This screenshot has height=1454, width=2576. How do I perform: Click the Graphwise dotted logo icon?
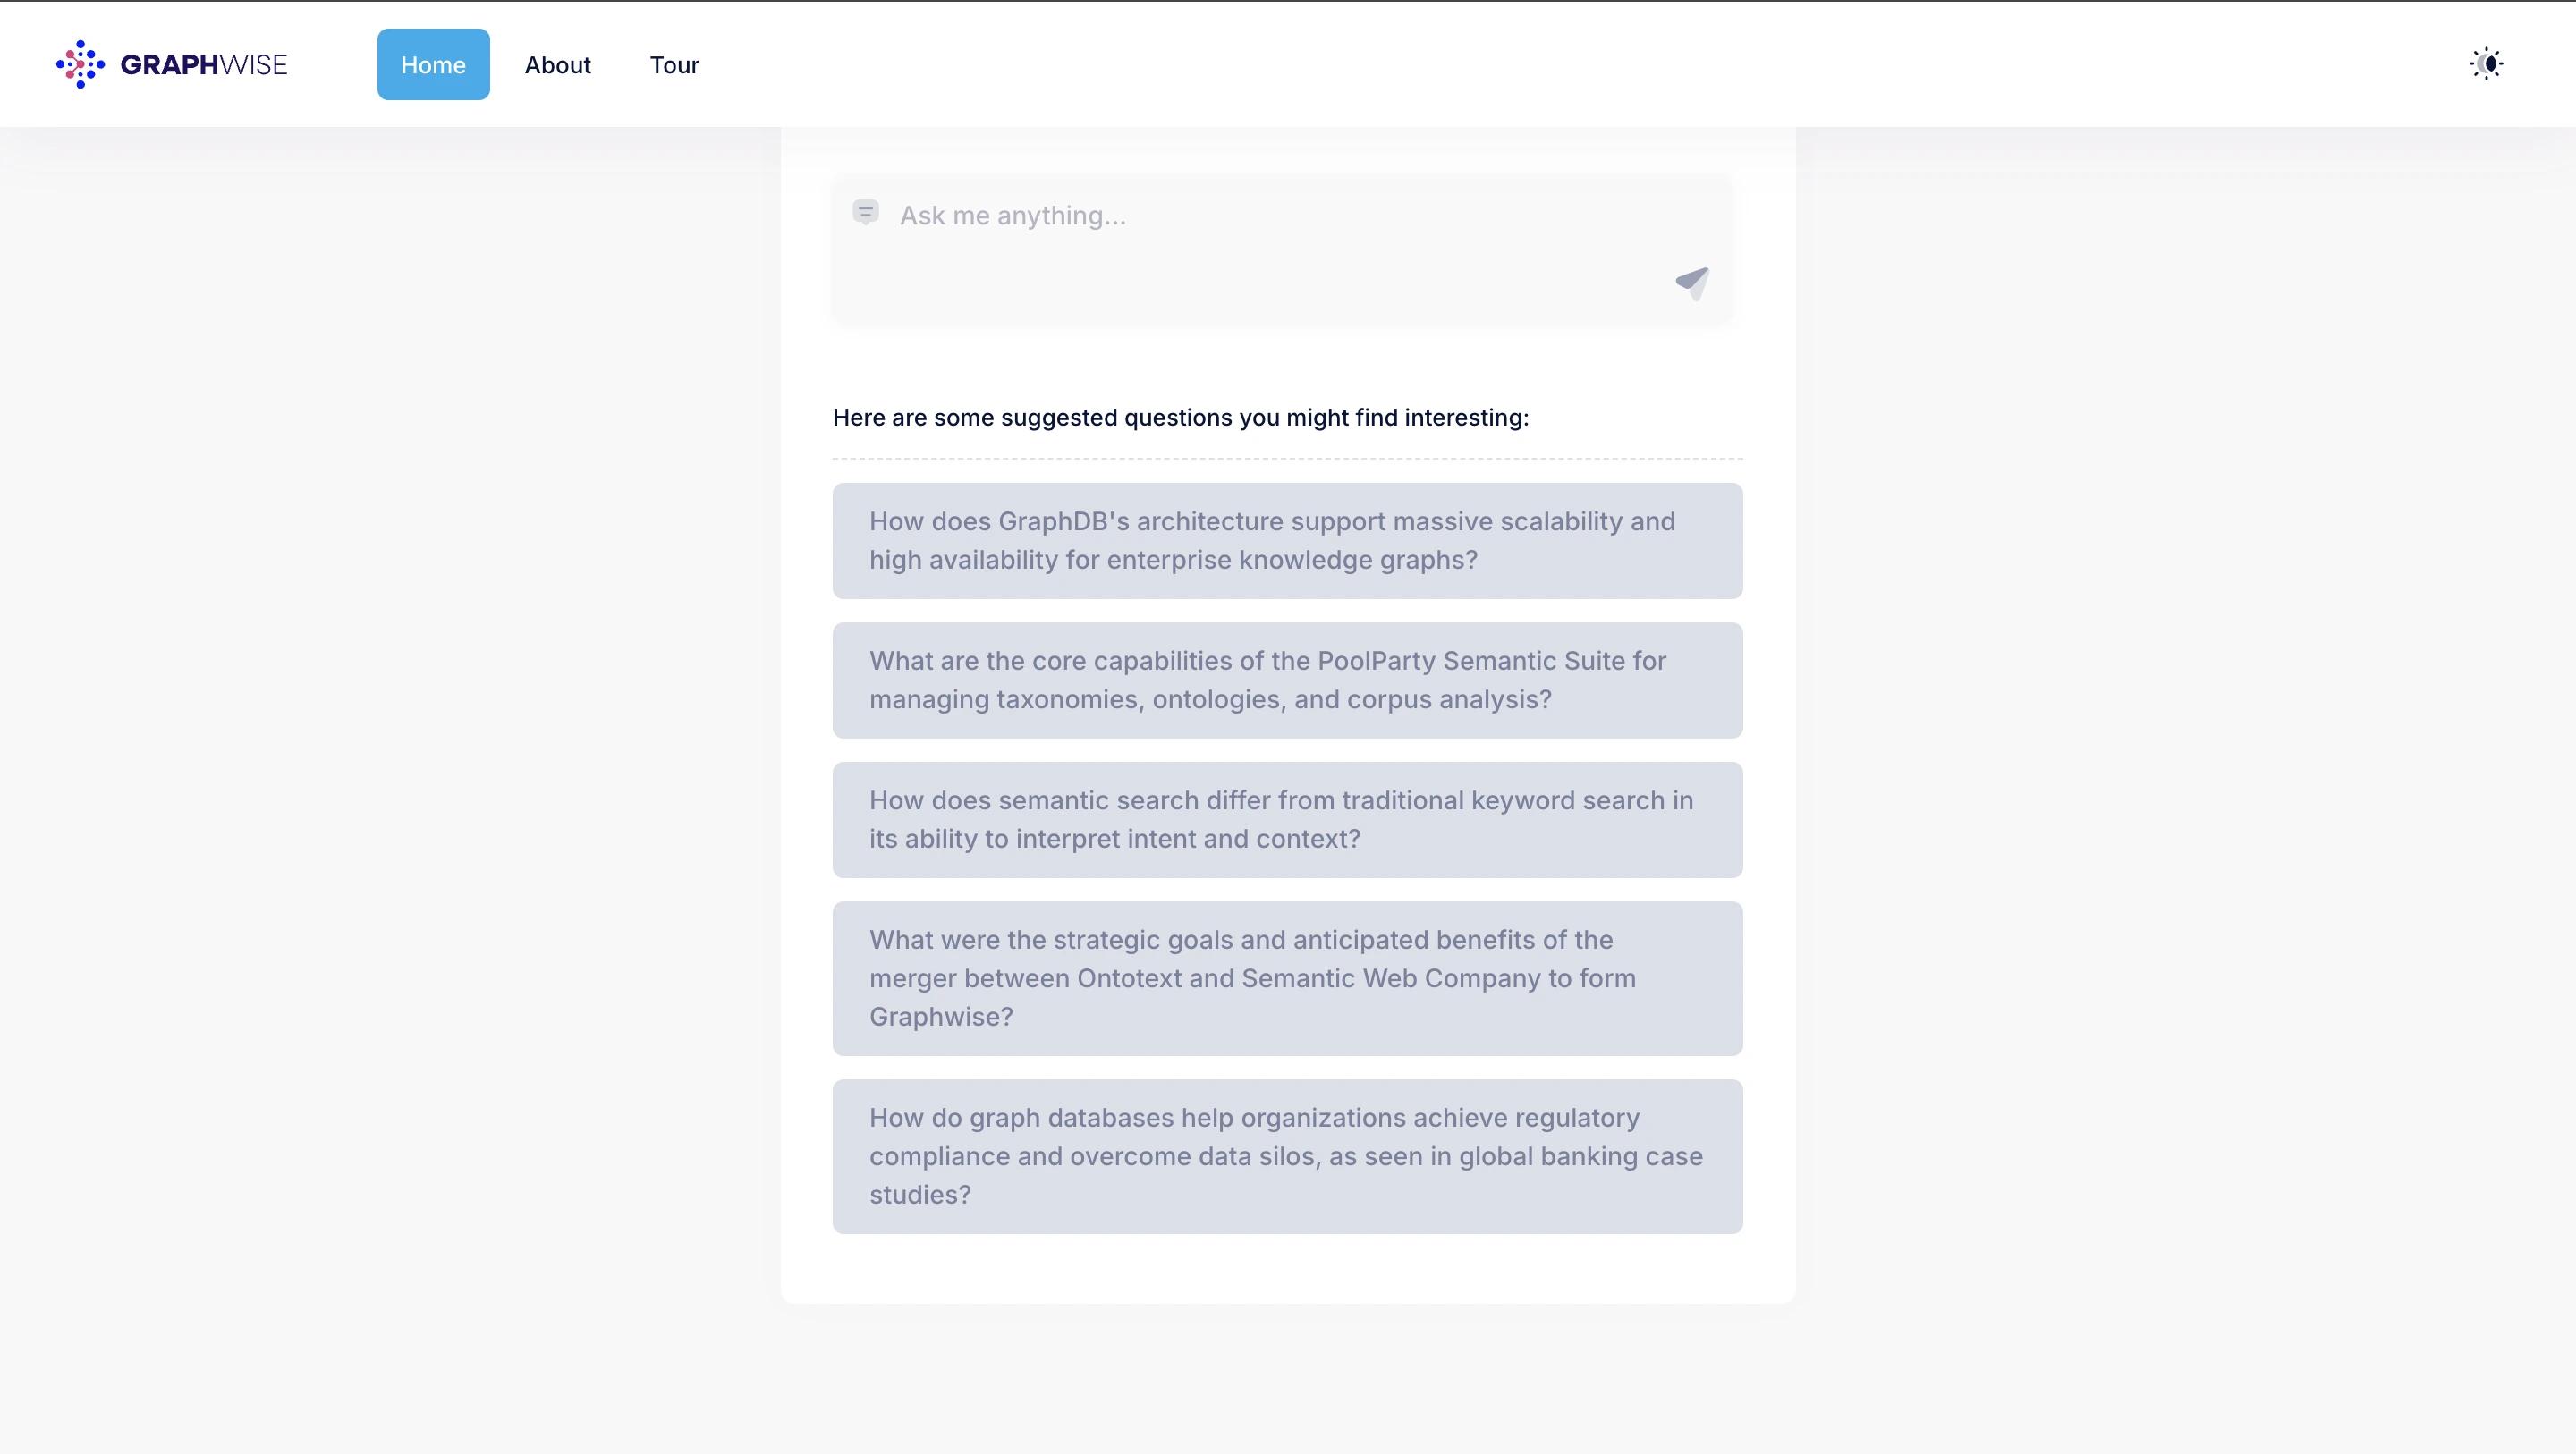[80, 65]
